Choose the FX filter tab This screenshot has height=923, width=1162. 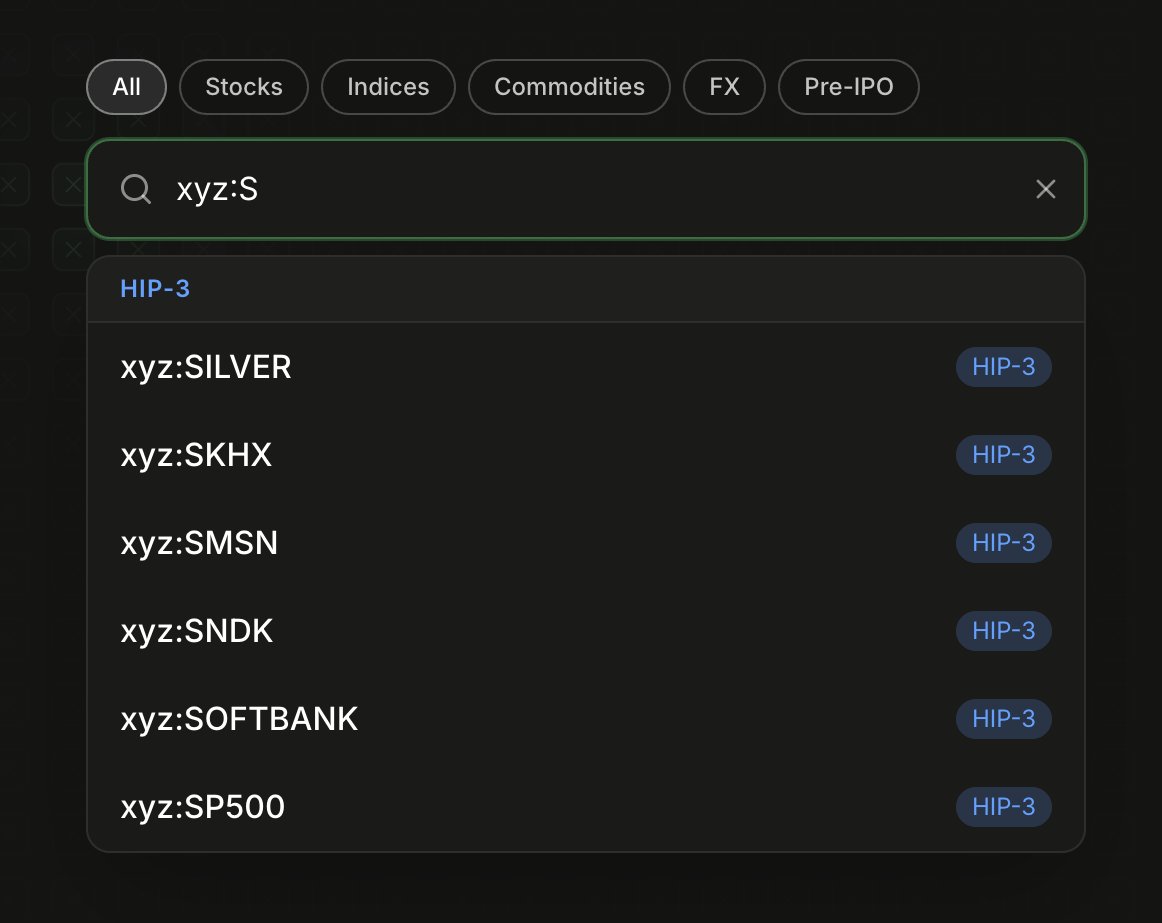(724, 87)
